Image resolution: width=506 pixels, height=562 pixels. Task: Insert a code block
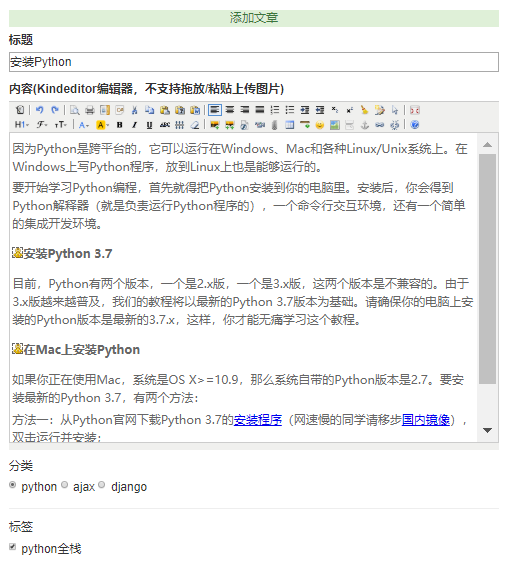click(x=120, y=110)
